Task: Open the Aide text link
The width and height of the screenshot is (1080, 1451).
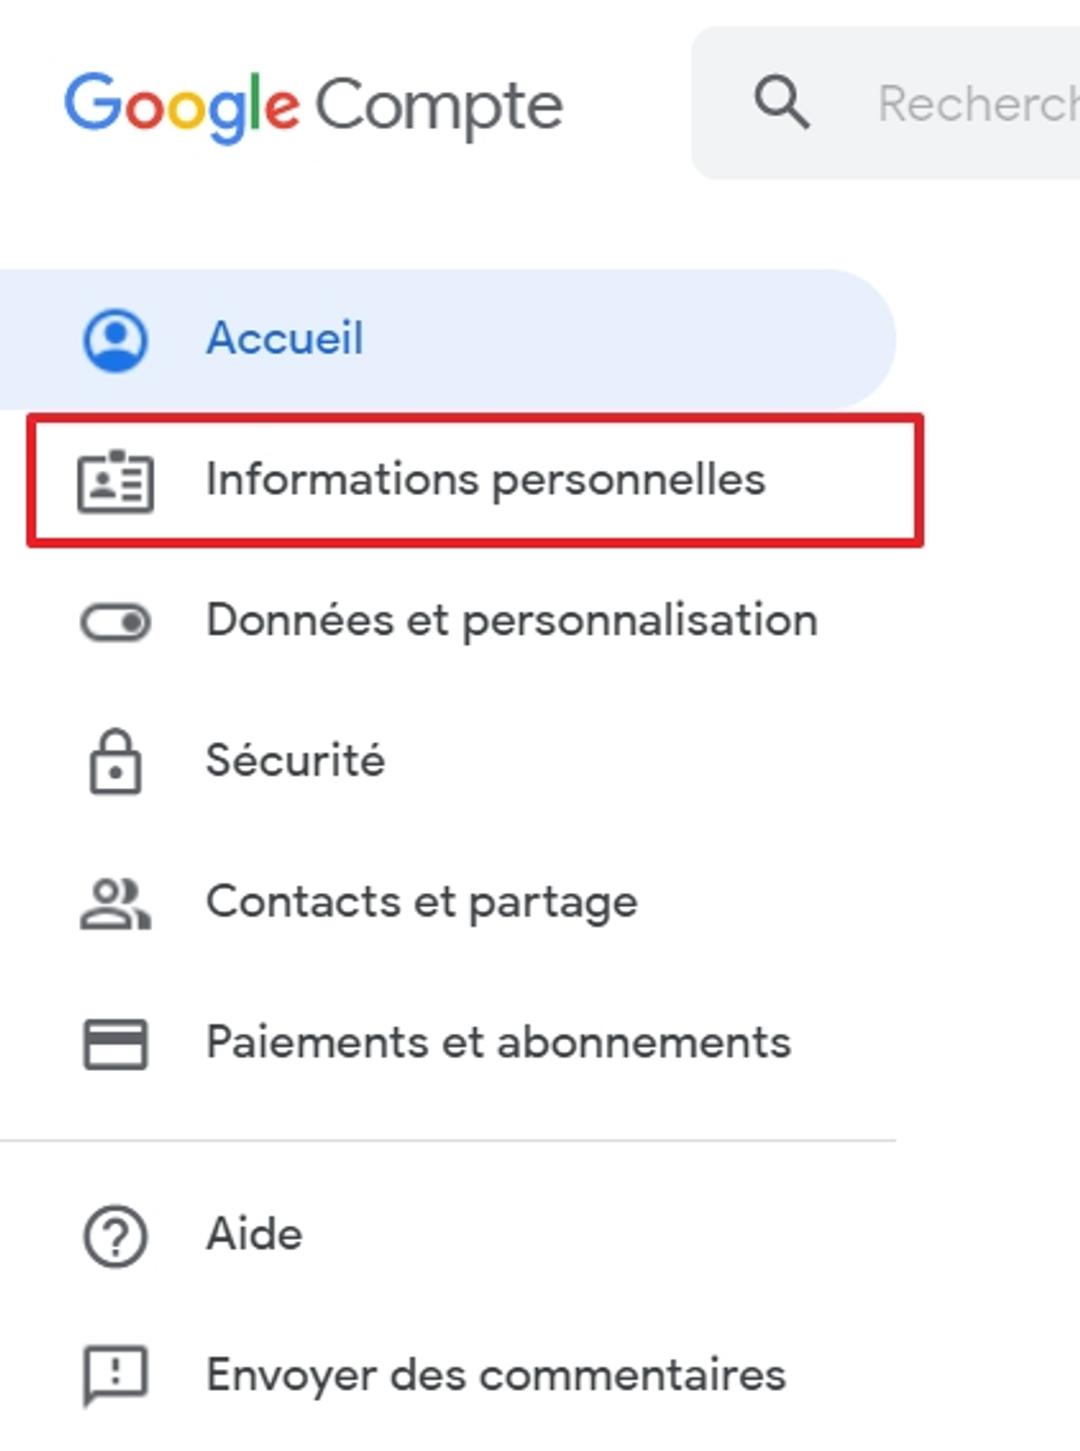Action: click(x=254, y=1234)
